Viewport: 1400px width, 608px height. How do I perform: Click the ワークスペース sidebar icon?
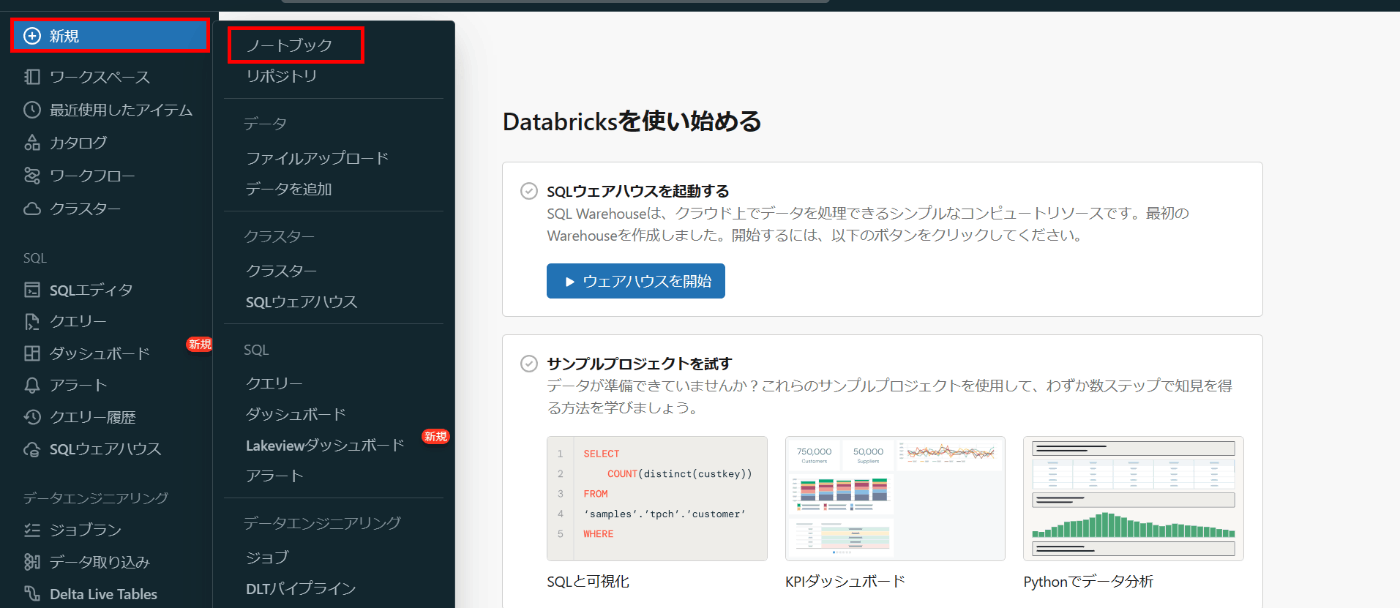pos(32,77)
